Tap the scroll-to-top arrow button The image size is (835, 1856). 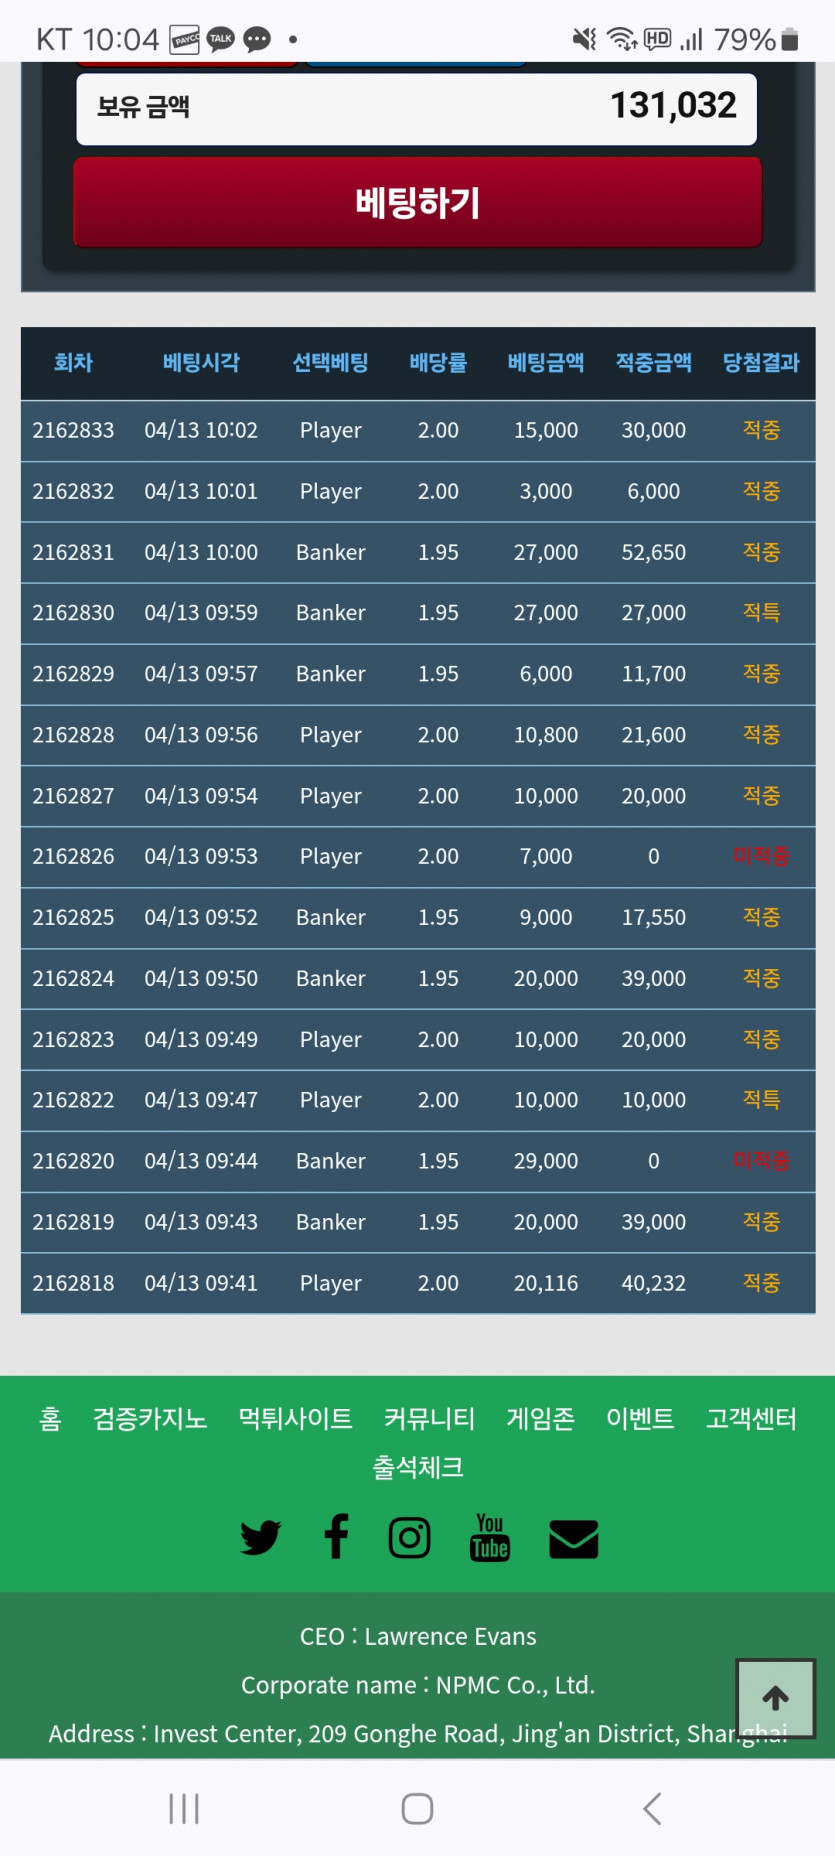(x=776, y=1698)
